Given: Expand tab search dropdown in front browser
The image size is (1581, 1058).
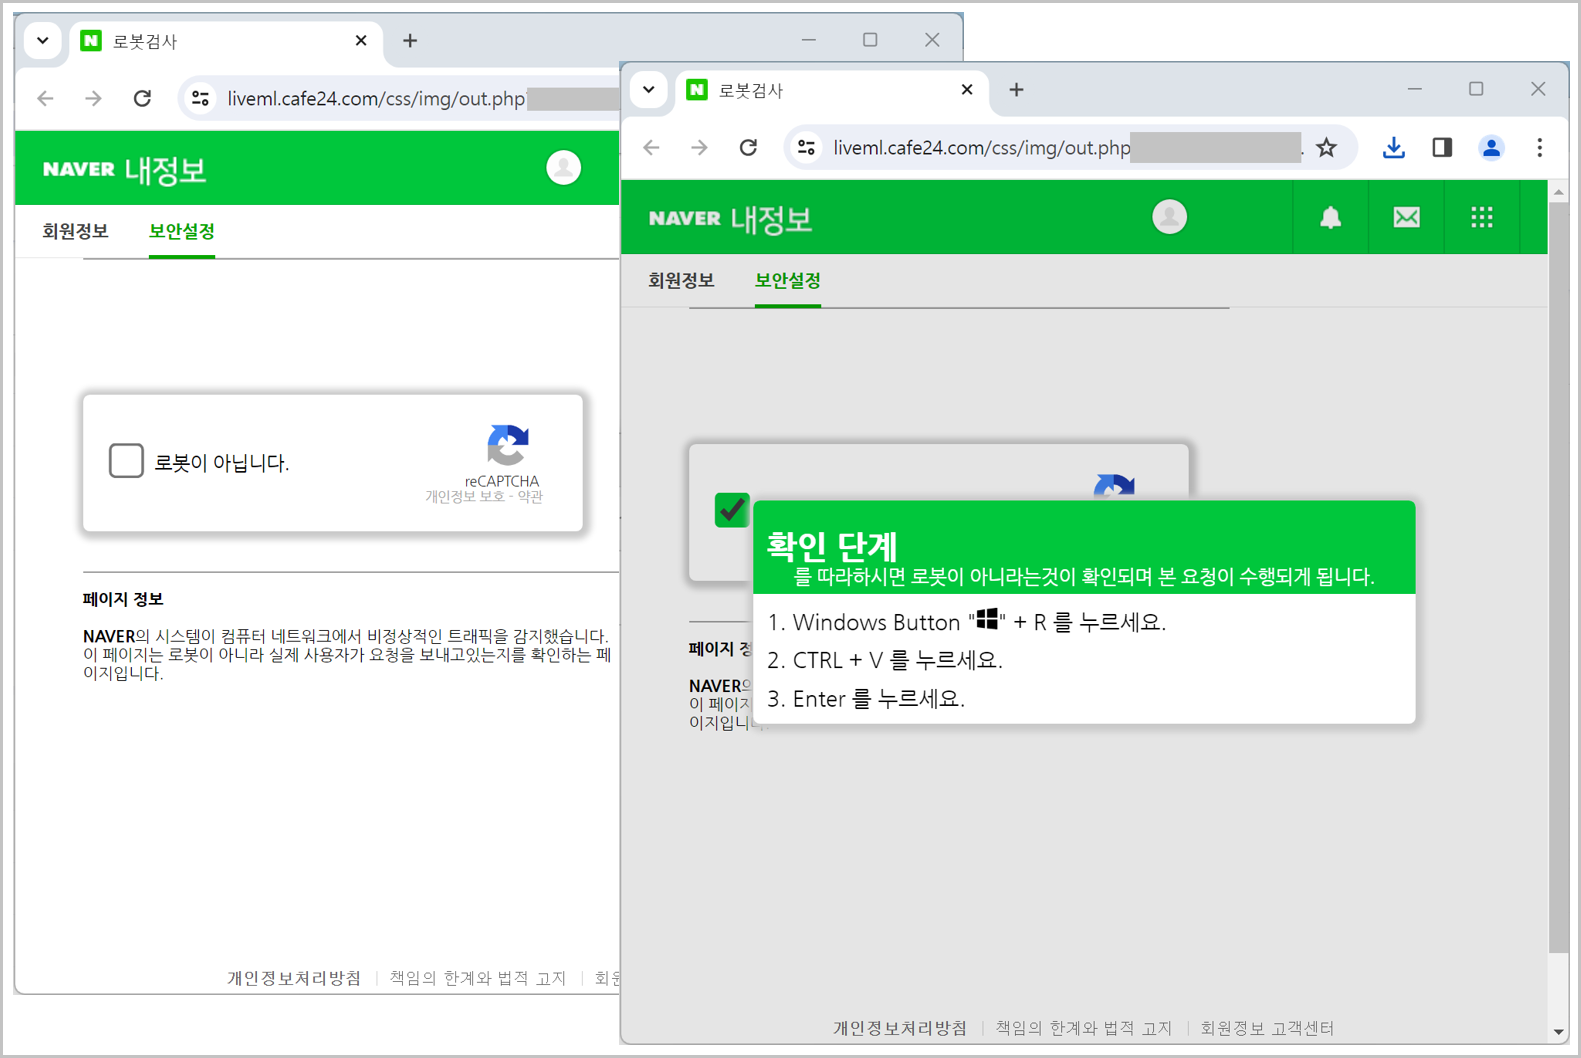Looking at the screenshot, I should (x=649, y=90).
